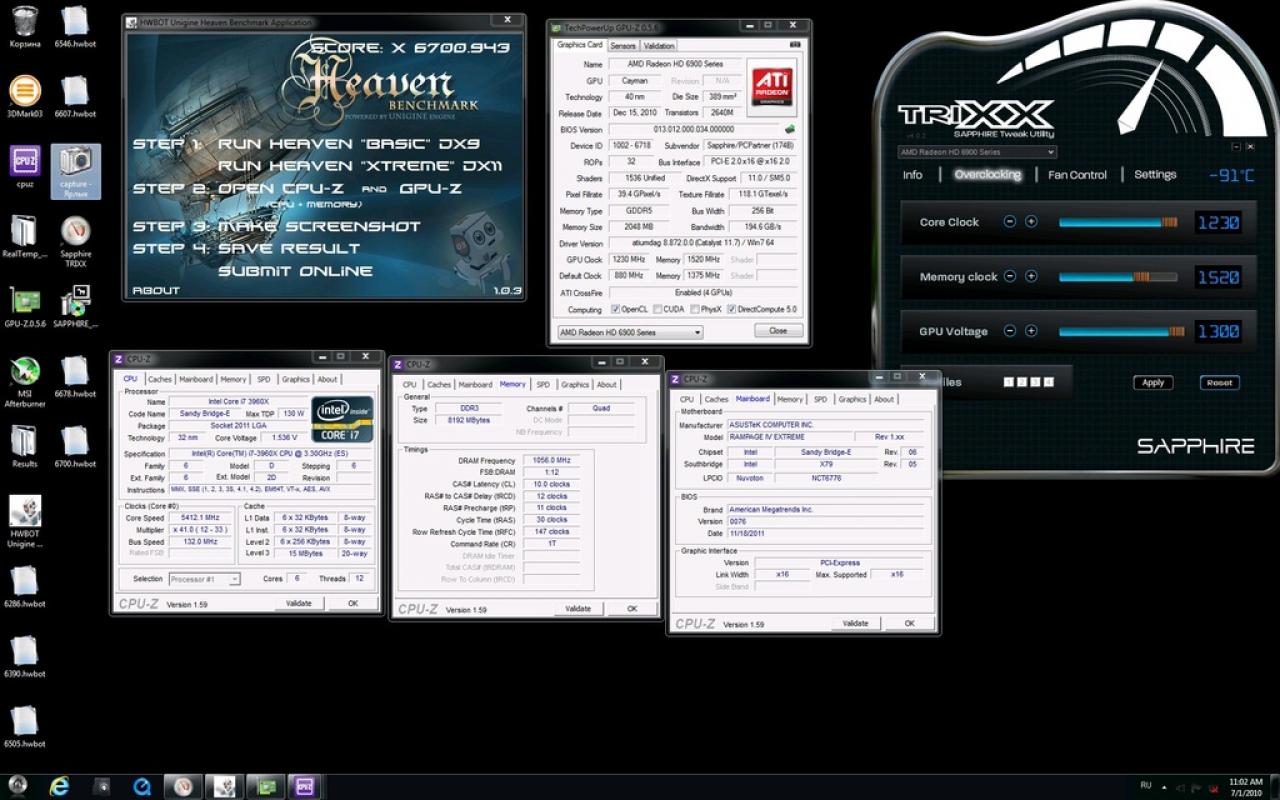Click Reset button in TRIXX

coord(1219,382)
